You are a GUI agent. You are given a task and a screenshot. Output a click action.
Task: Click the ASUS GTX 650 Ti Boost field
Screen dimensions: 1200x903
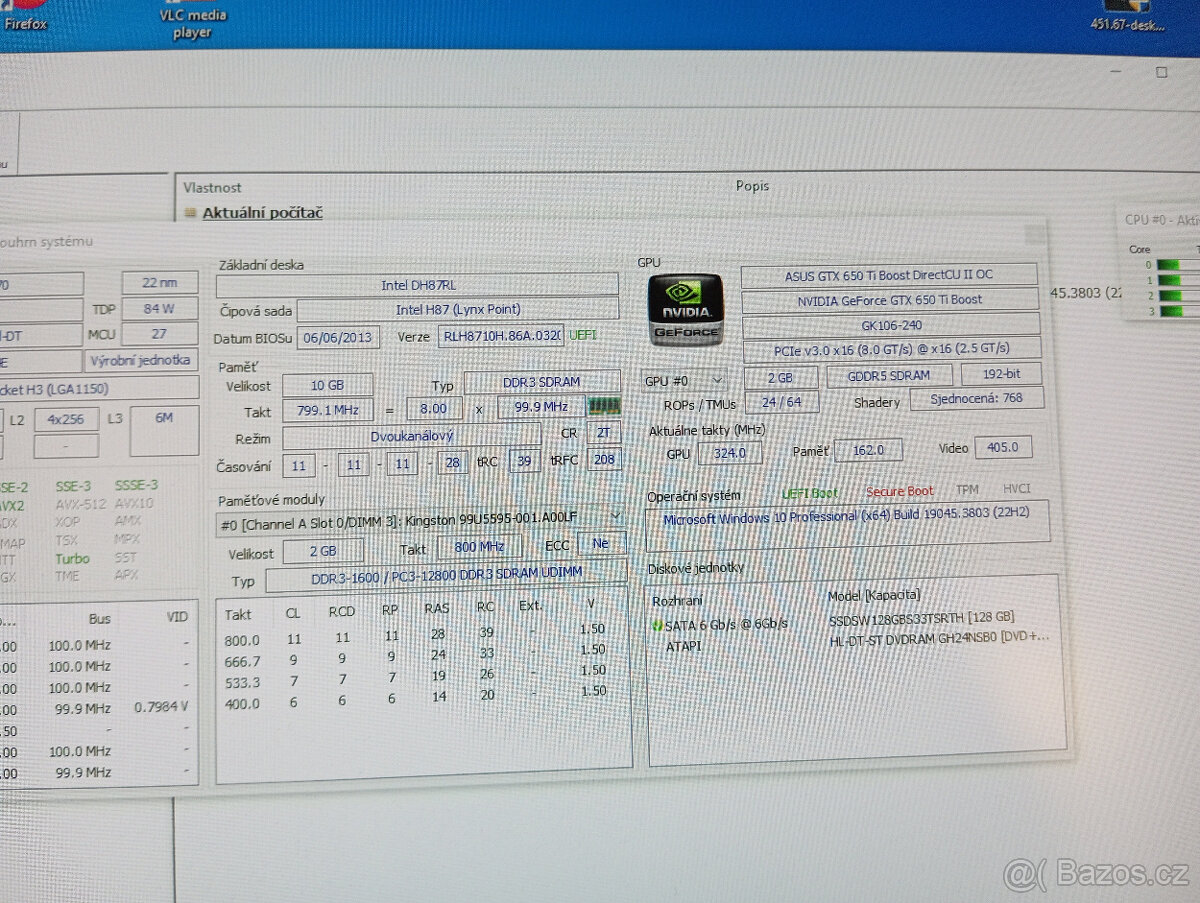pyautogui.click(x=888, y=275)
